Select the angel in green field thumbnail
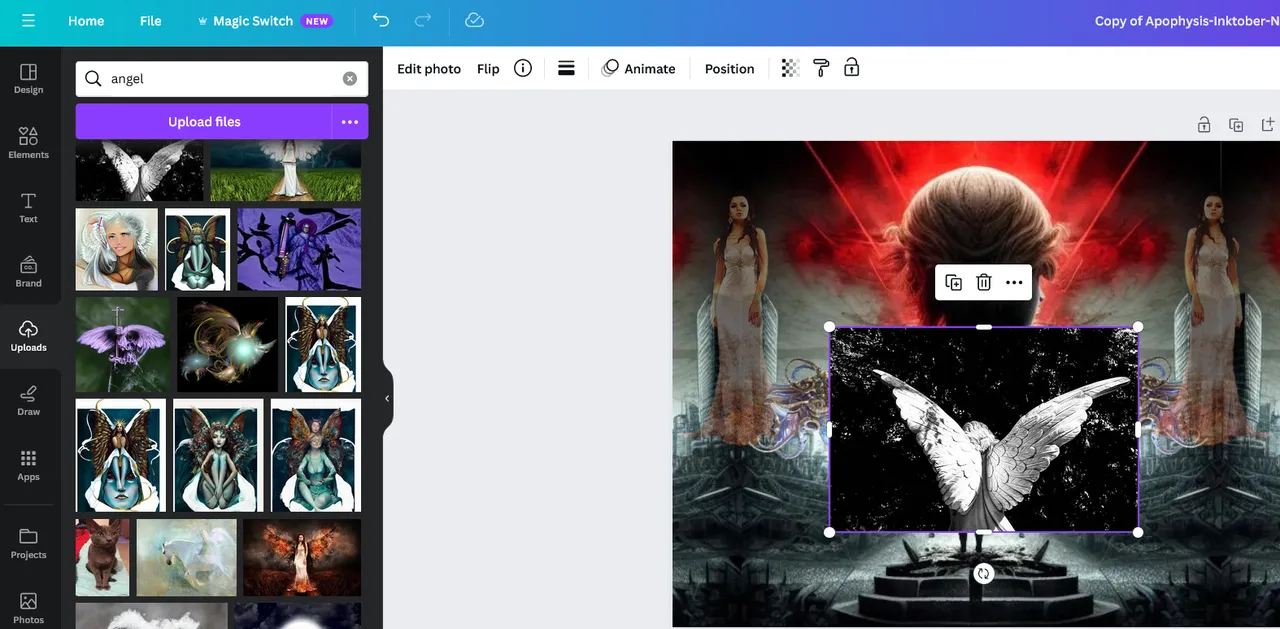1280x629 pixels. (x=286, y=171)
